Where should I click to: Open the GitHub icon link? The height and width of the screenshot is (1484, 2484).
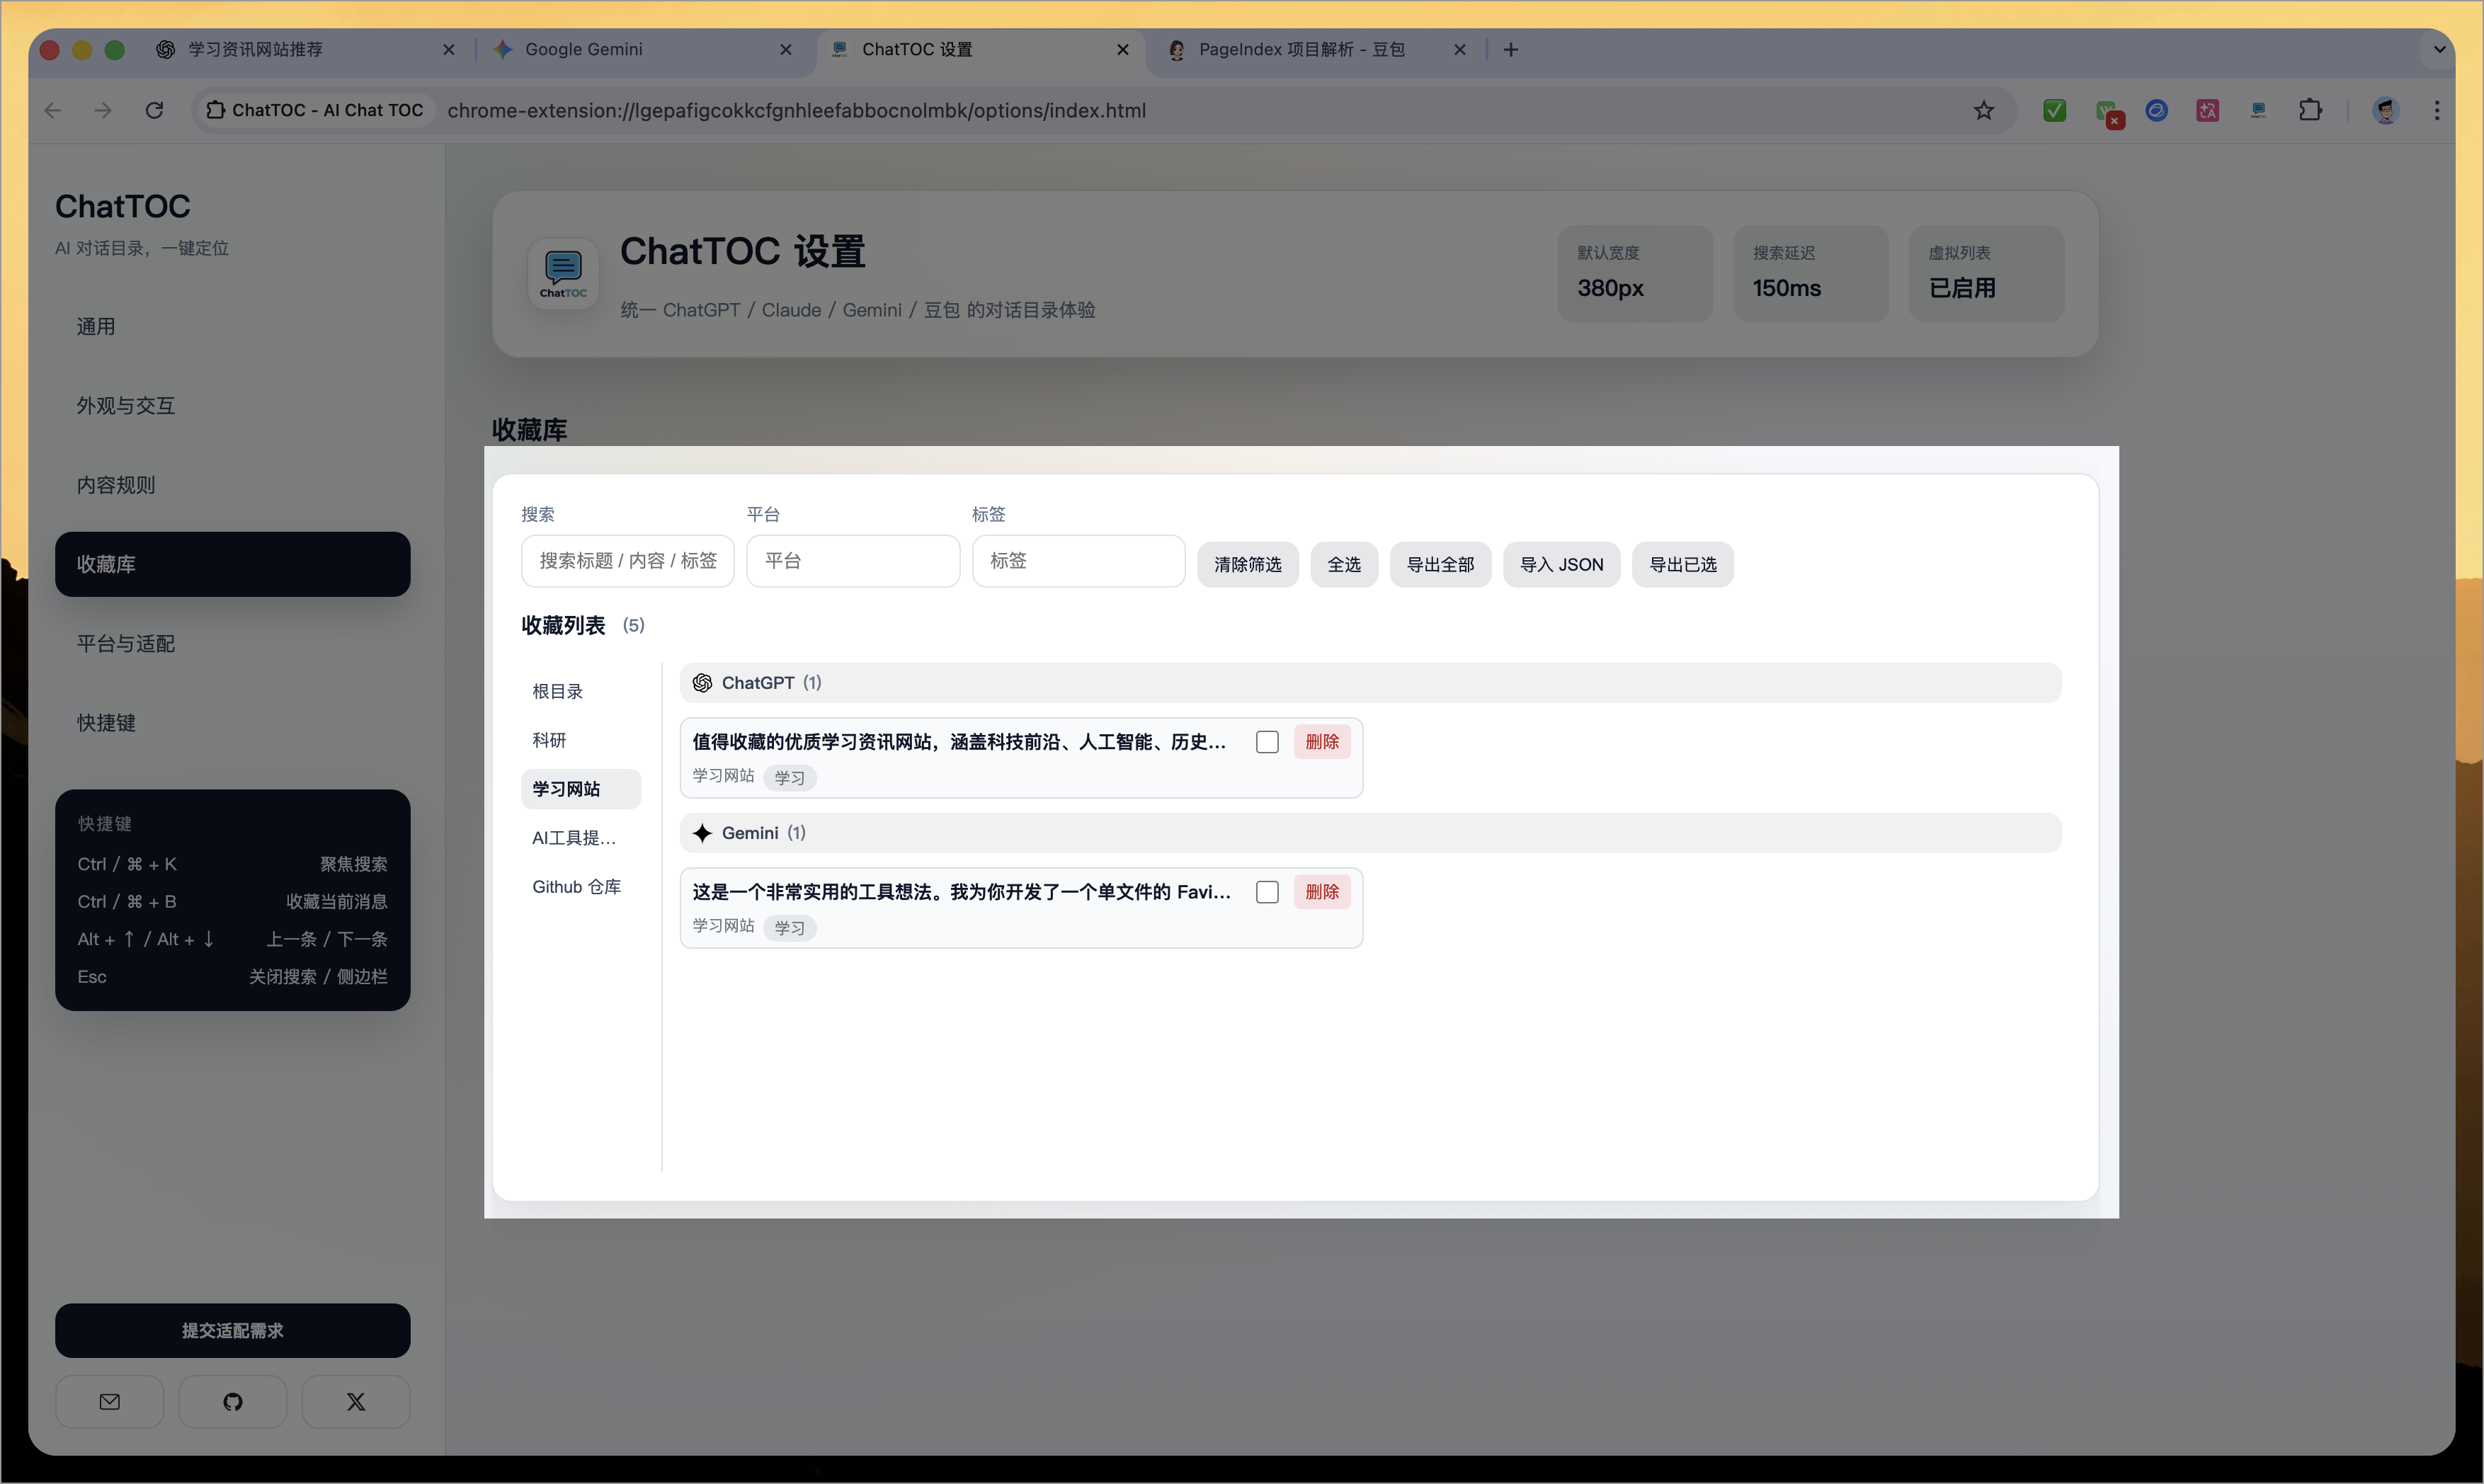tap(233, 1401)
